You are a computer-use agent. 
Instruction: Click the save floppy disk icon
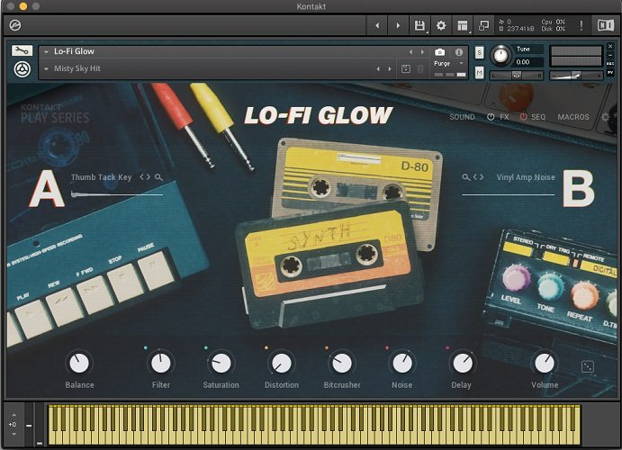[420, 25]
